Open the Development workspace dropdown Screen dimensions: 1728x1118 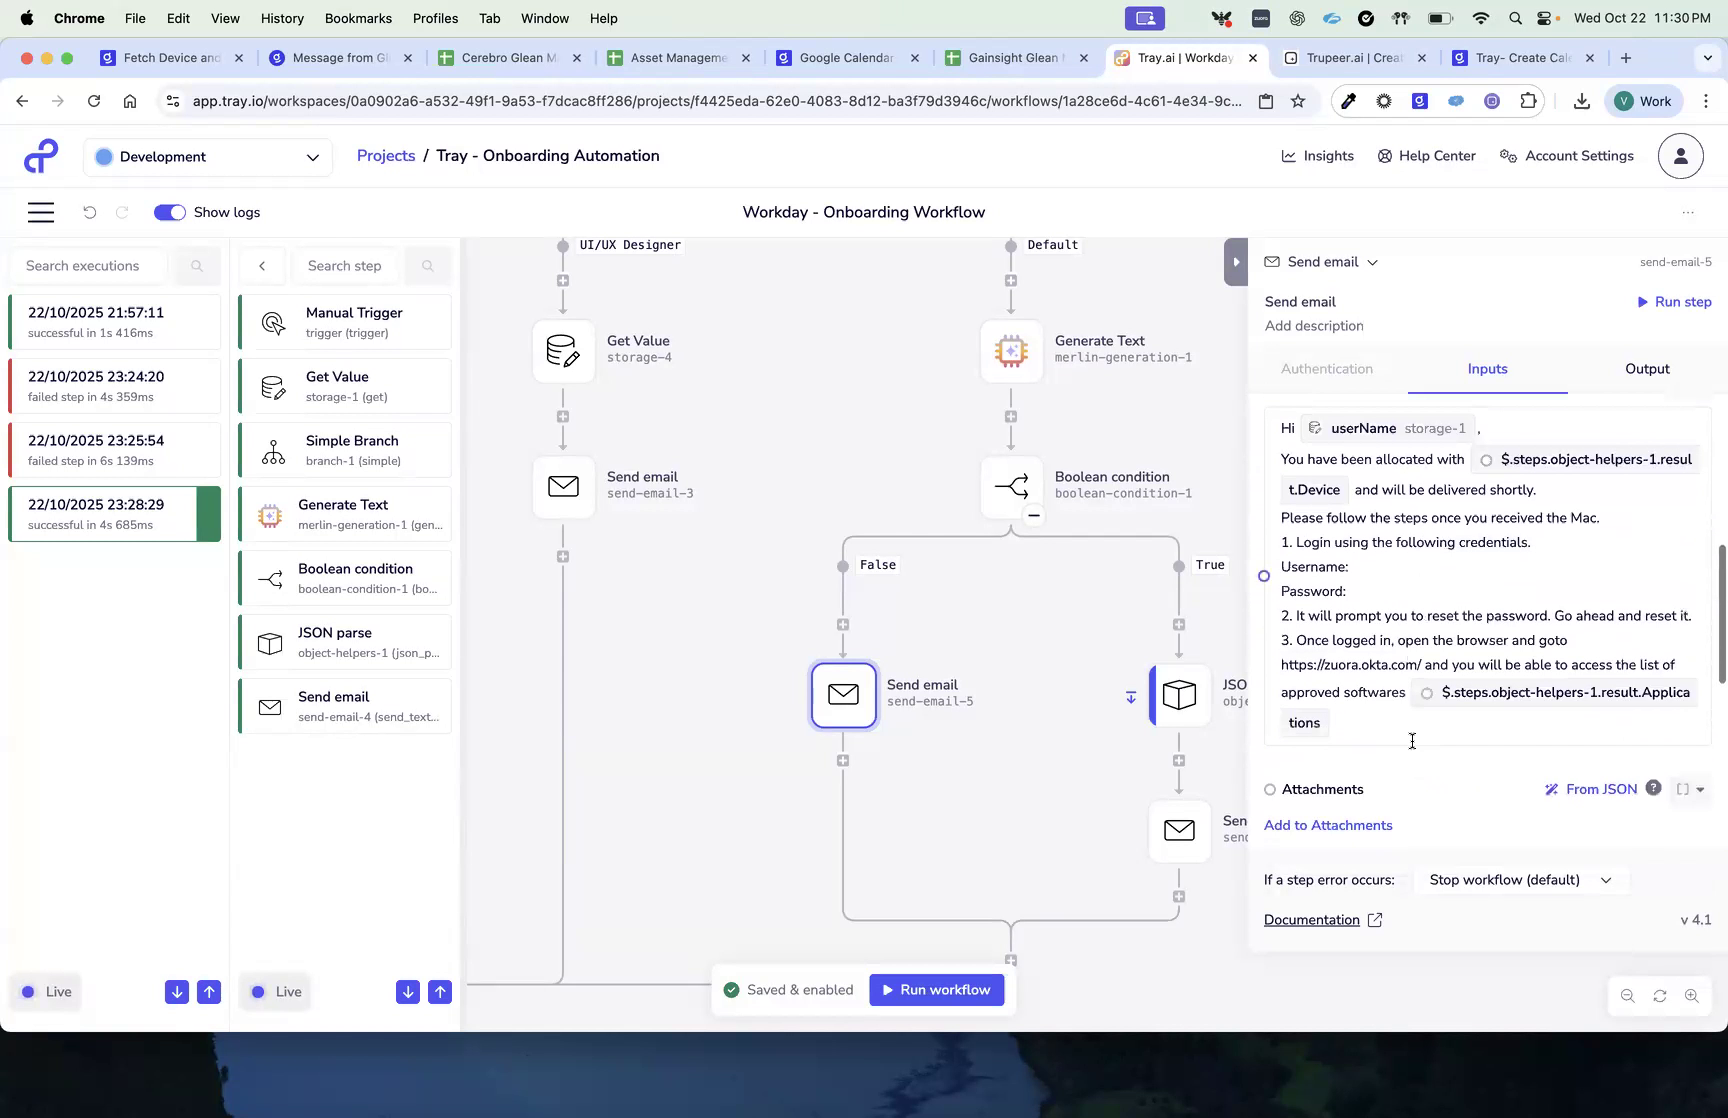tap(207, 157)
